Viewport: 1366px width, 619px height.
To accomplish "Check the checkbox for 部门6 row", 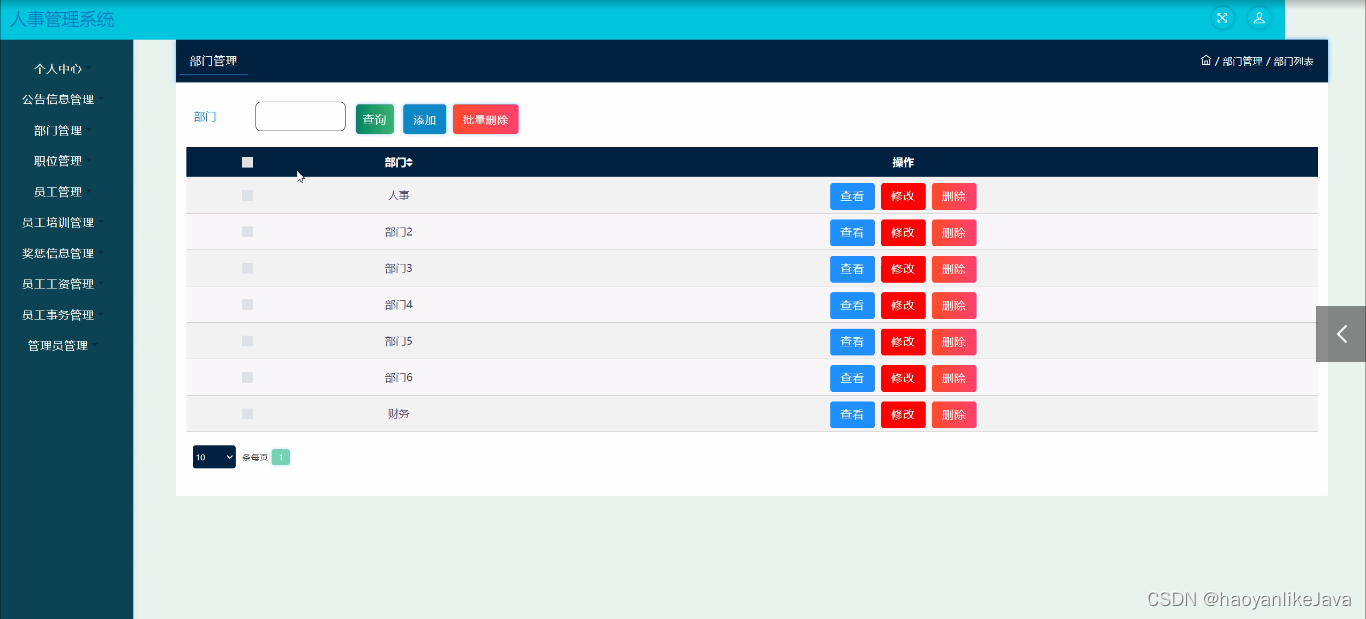I will (x=247, y=377).
